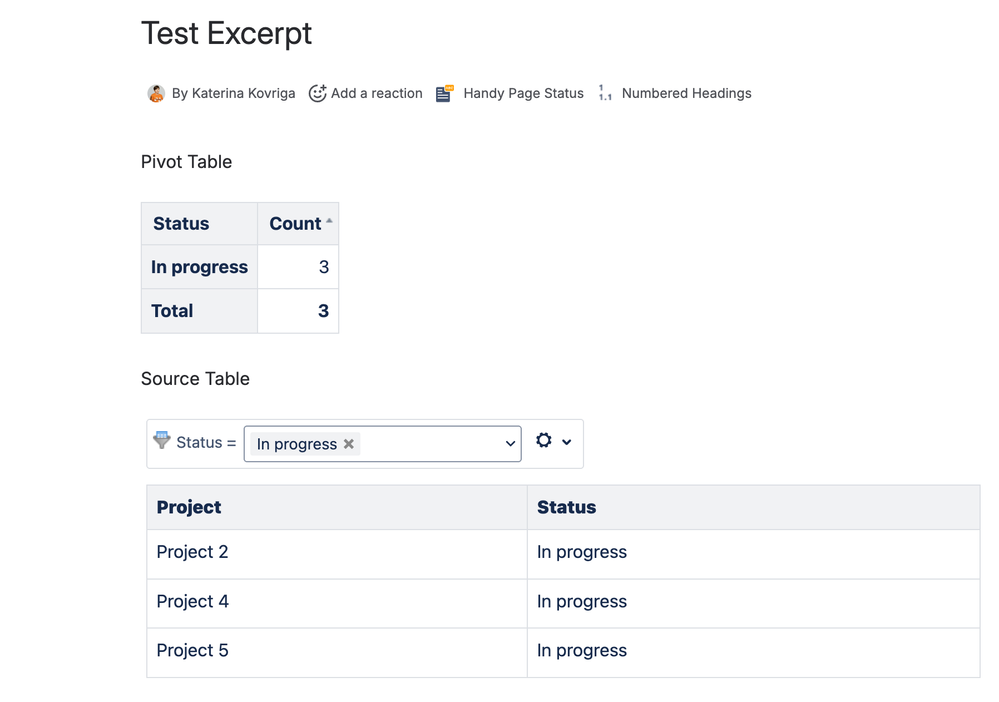Select the Project 4 cell
The image size is (999, 702).
pyautogui.click(x=193, y=602)
